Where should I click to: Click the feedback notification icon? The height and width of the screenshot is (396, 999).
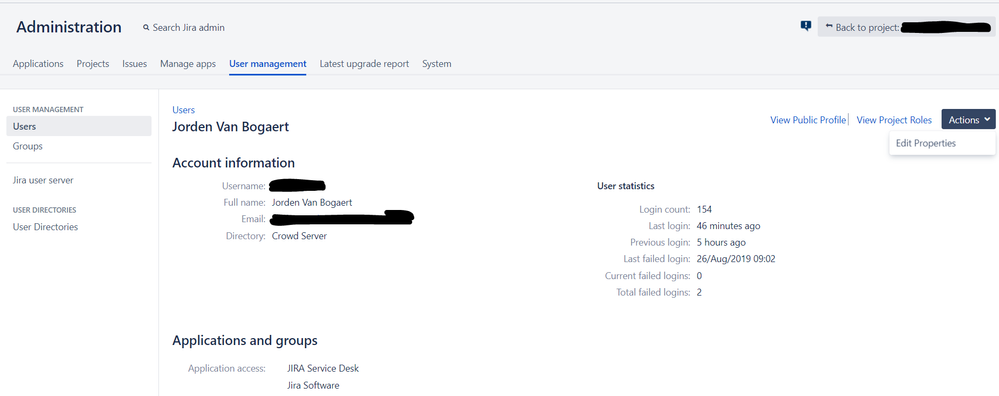805,26
